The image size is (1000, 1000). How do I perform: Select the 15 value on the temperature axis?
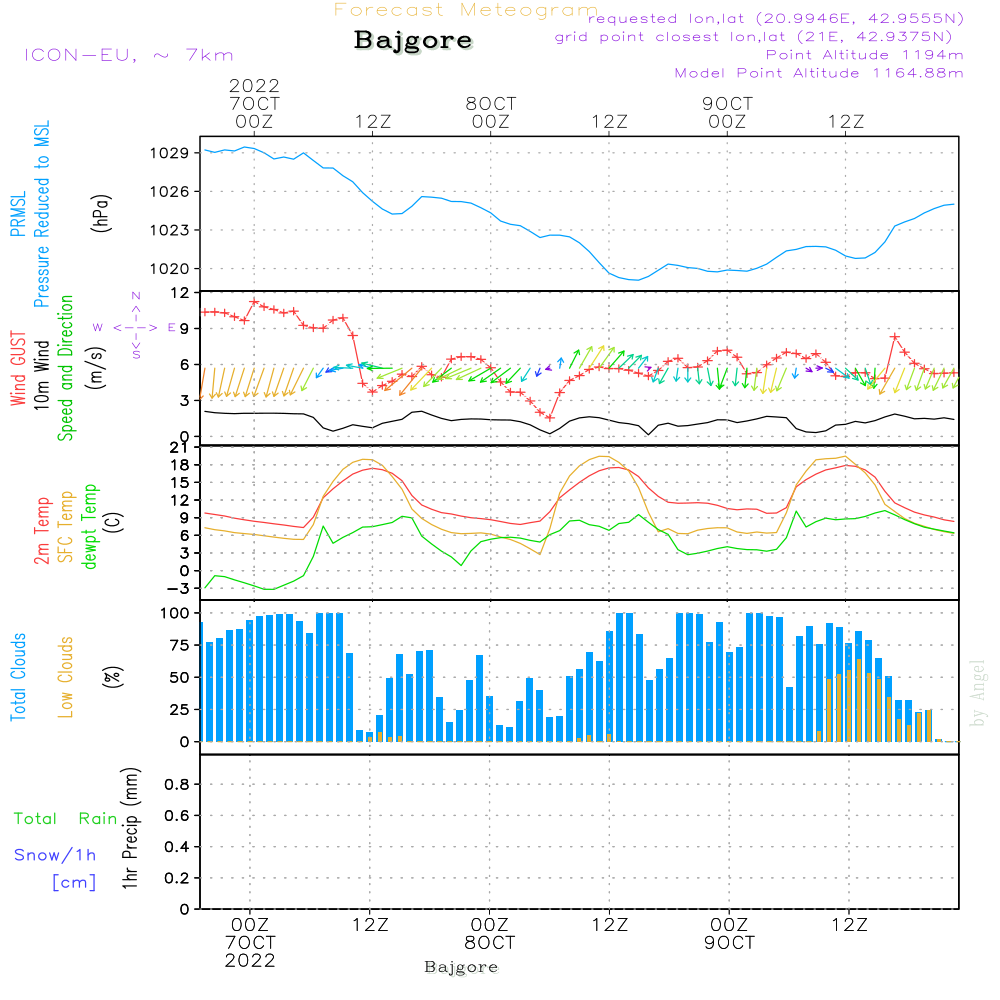[x=180, y=483]
